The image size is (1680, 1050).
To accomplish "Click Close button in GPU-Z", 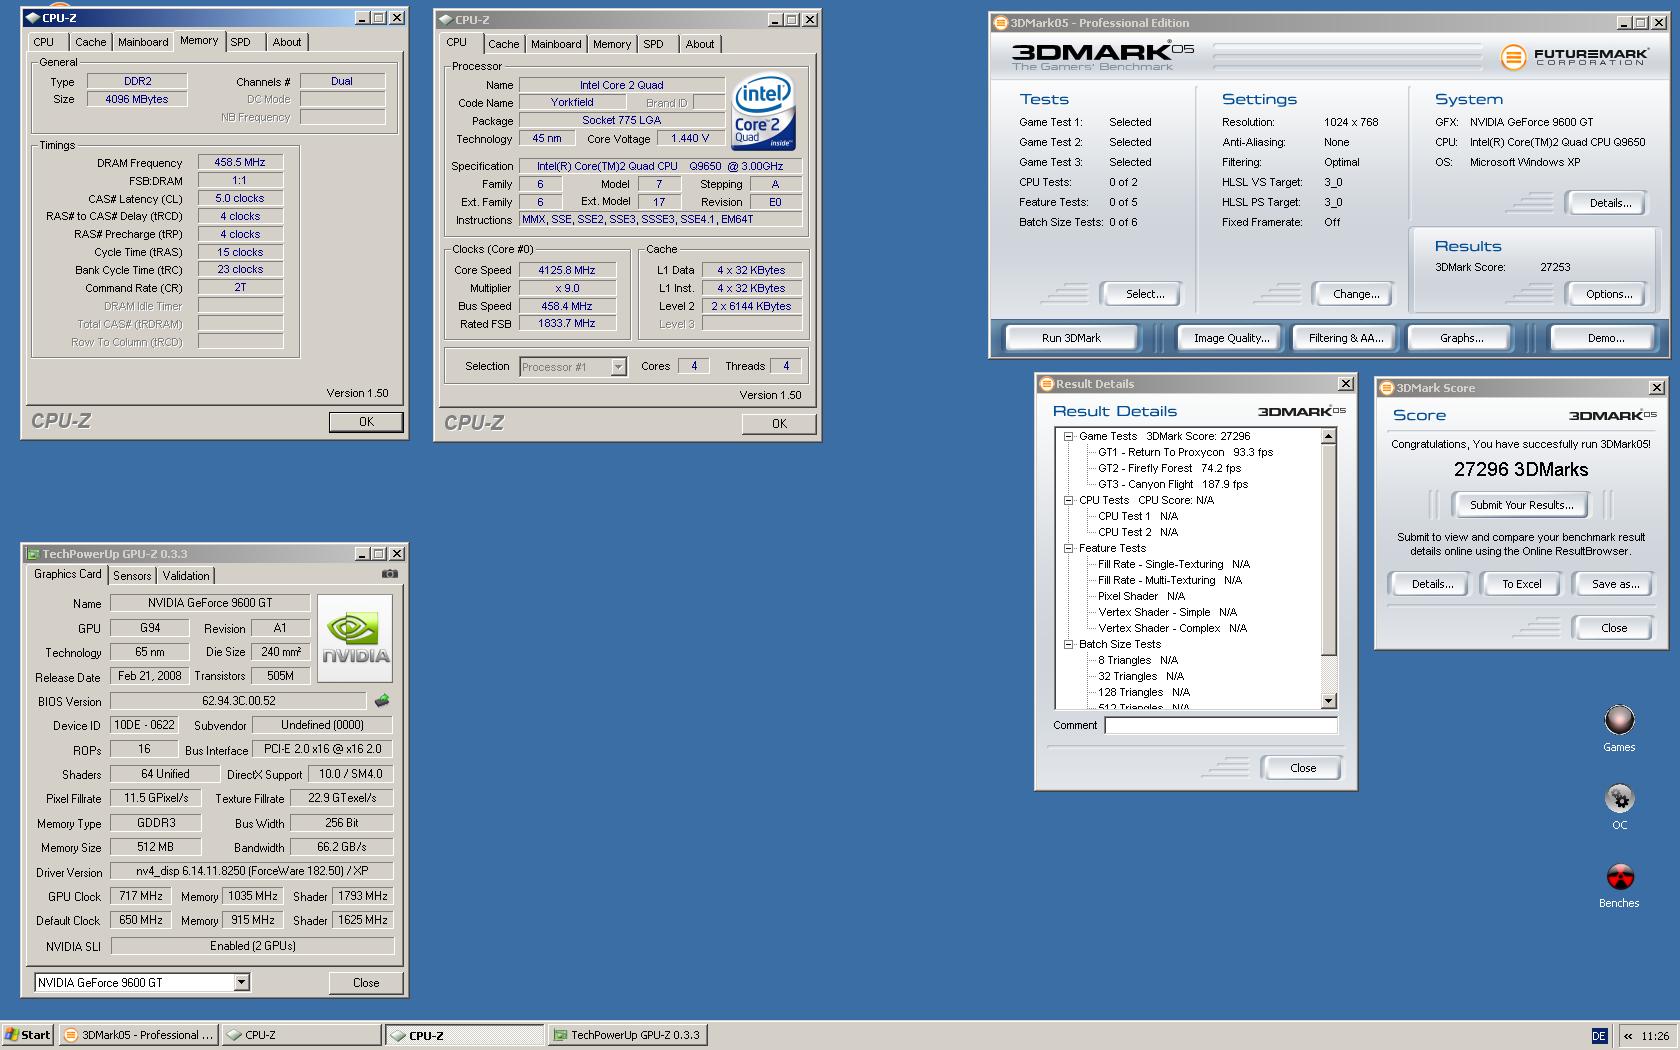I will tap(366, 983).
